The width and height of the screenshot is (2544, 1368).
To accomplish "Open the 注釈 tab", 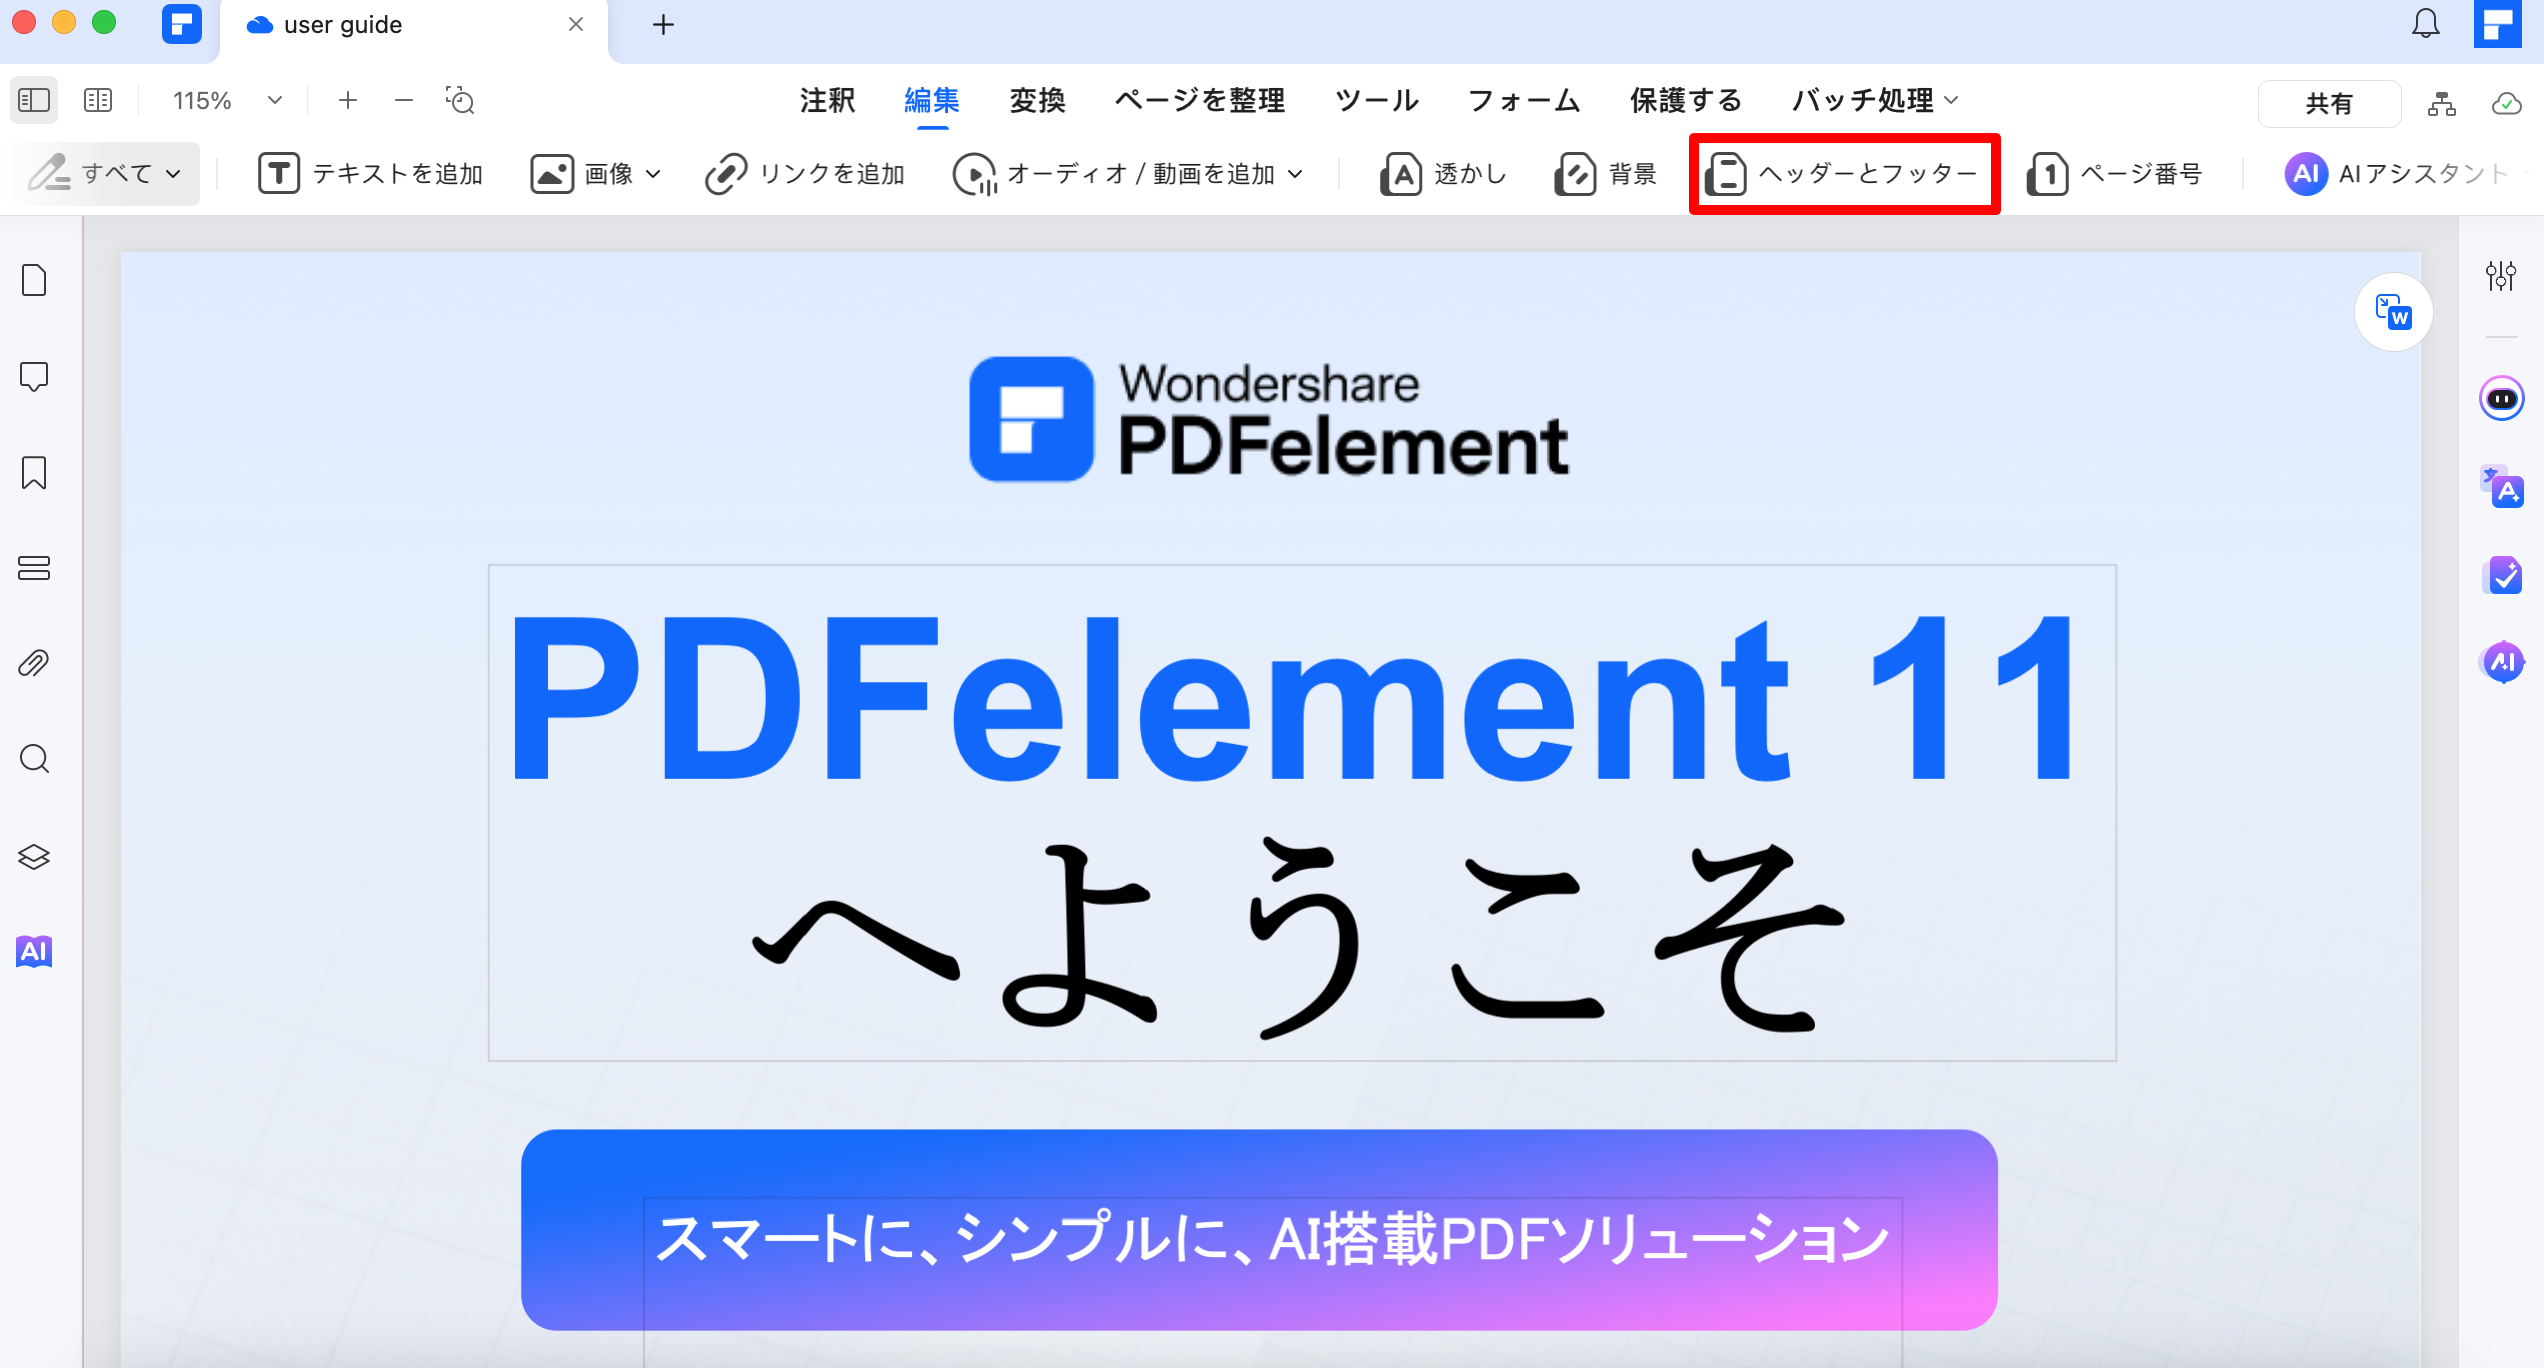I will 827,100.
